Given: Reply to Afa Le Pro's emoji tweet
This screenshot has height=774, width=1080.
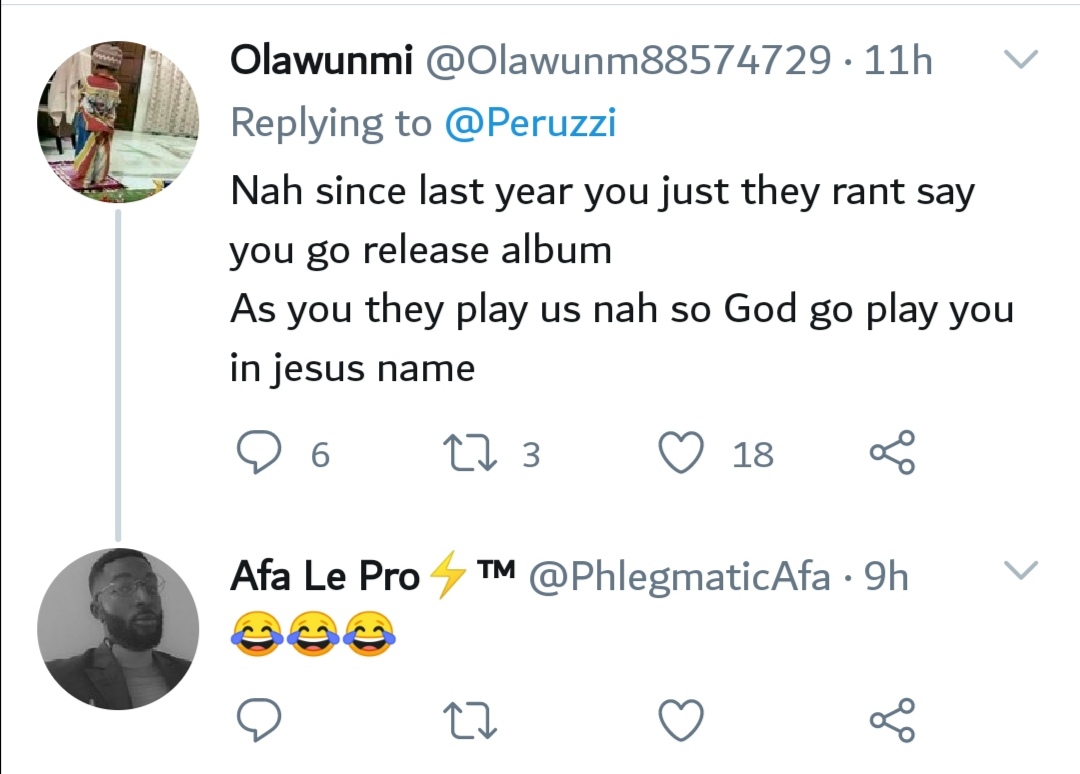Looking at the screenshot, I should (258, 718).
